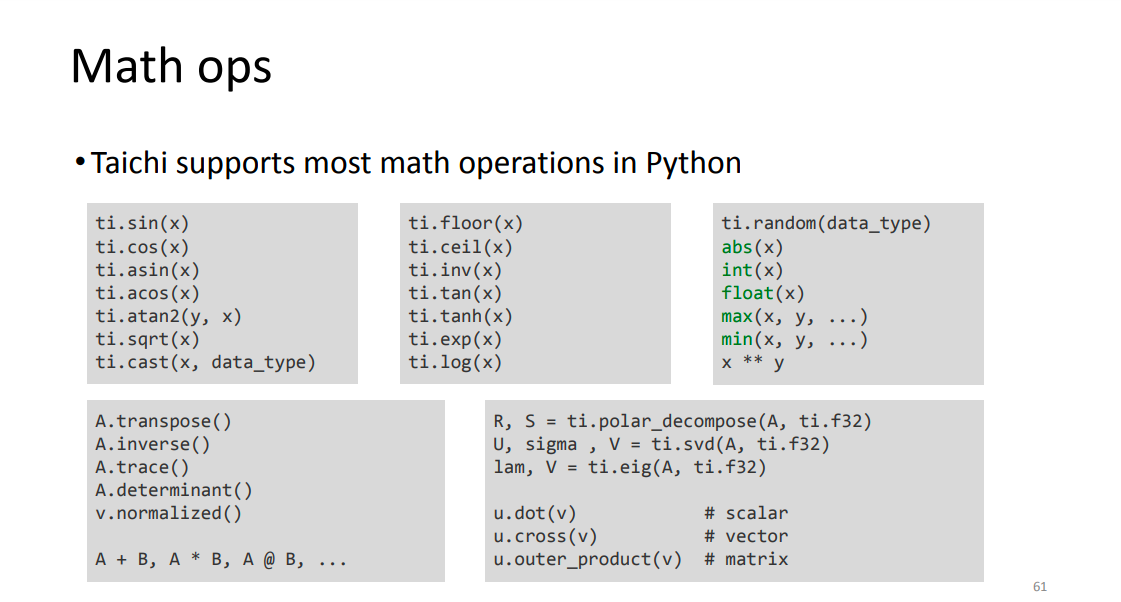Click the 'Math ops' slide title
This screenshot has height=602, width=1121.
(171, 66)
